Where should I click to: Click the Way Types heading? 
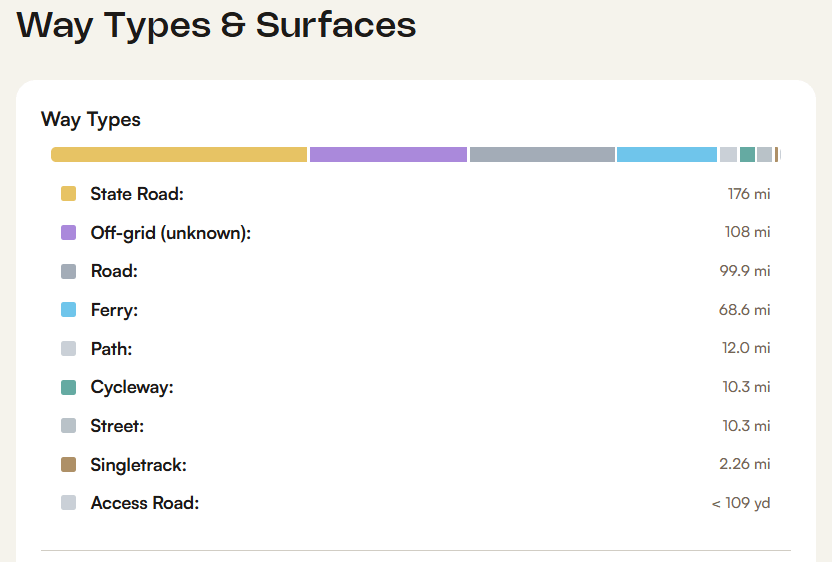[x=91, y=120]
